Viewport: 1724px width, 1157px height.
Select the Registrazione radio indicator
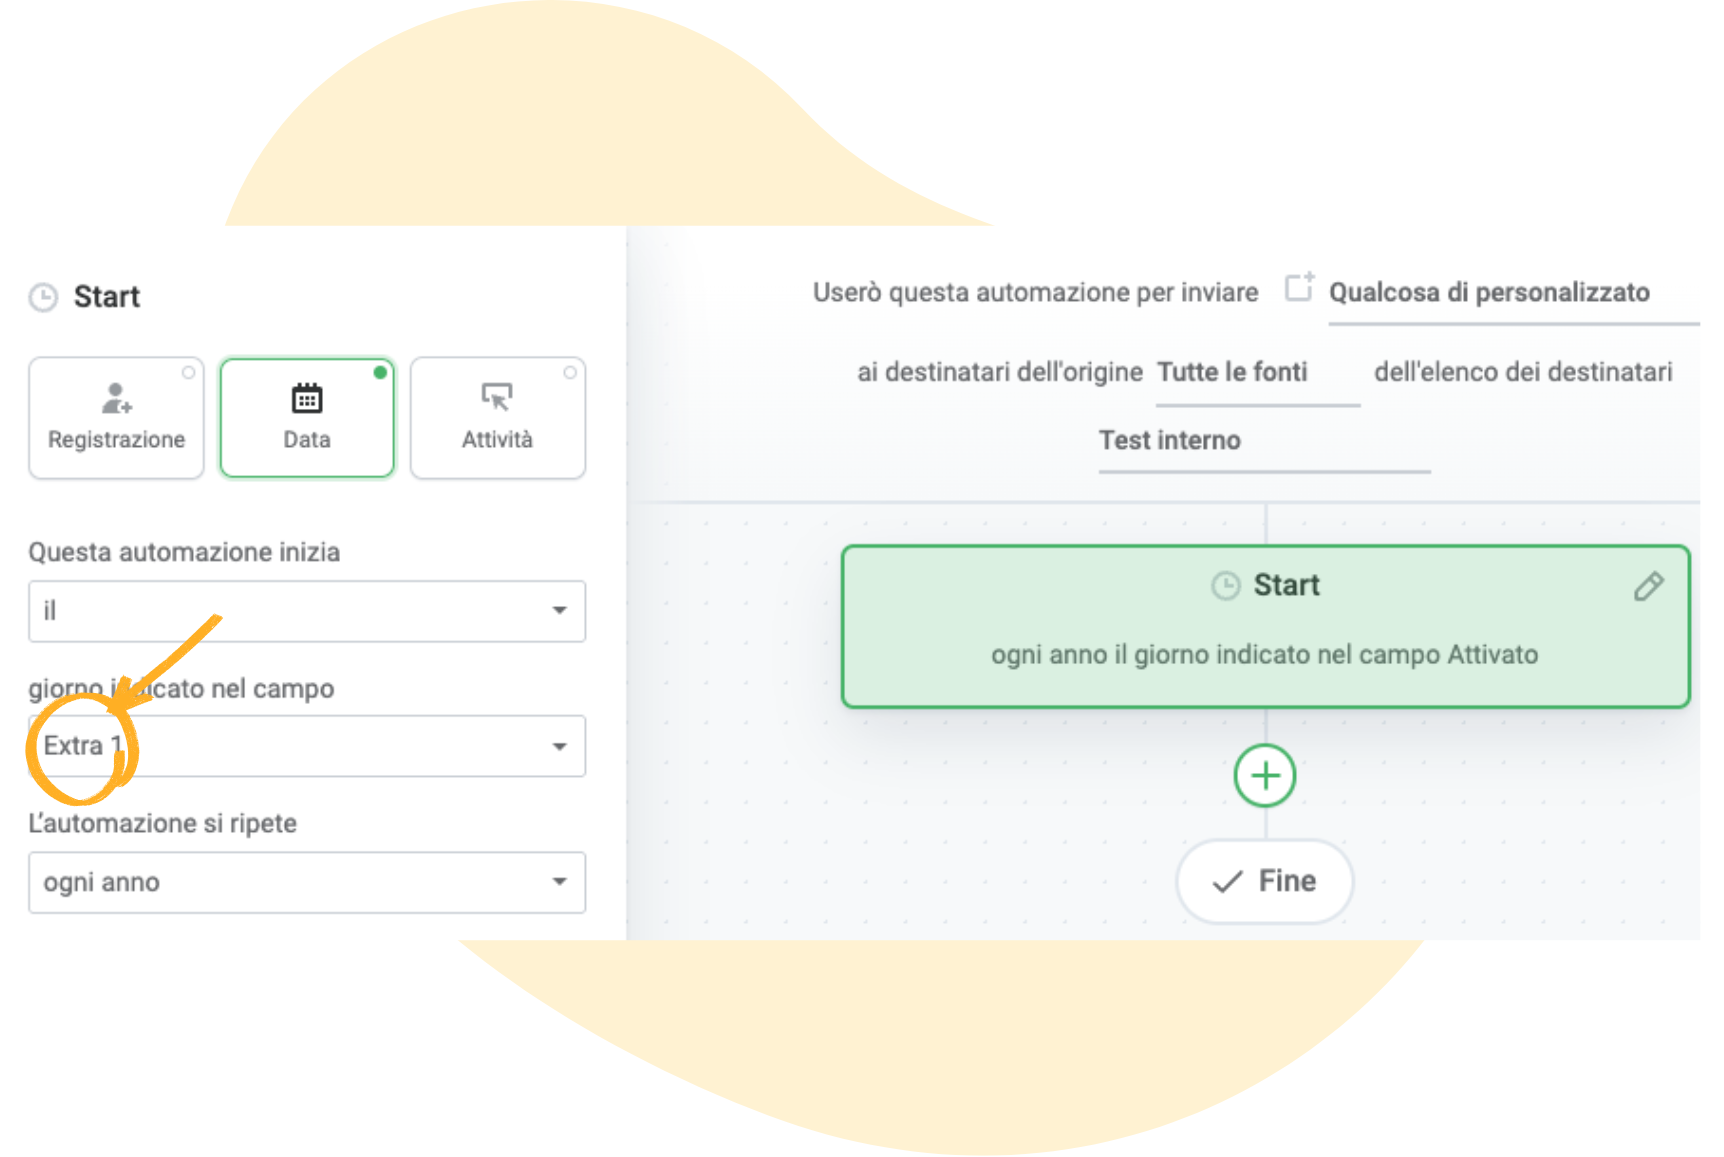pyautogui.click(x=188, y=372)
